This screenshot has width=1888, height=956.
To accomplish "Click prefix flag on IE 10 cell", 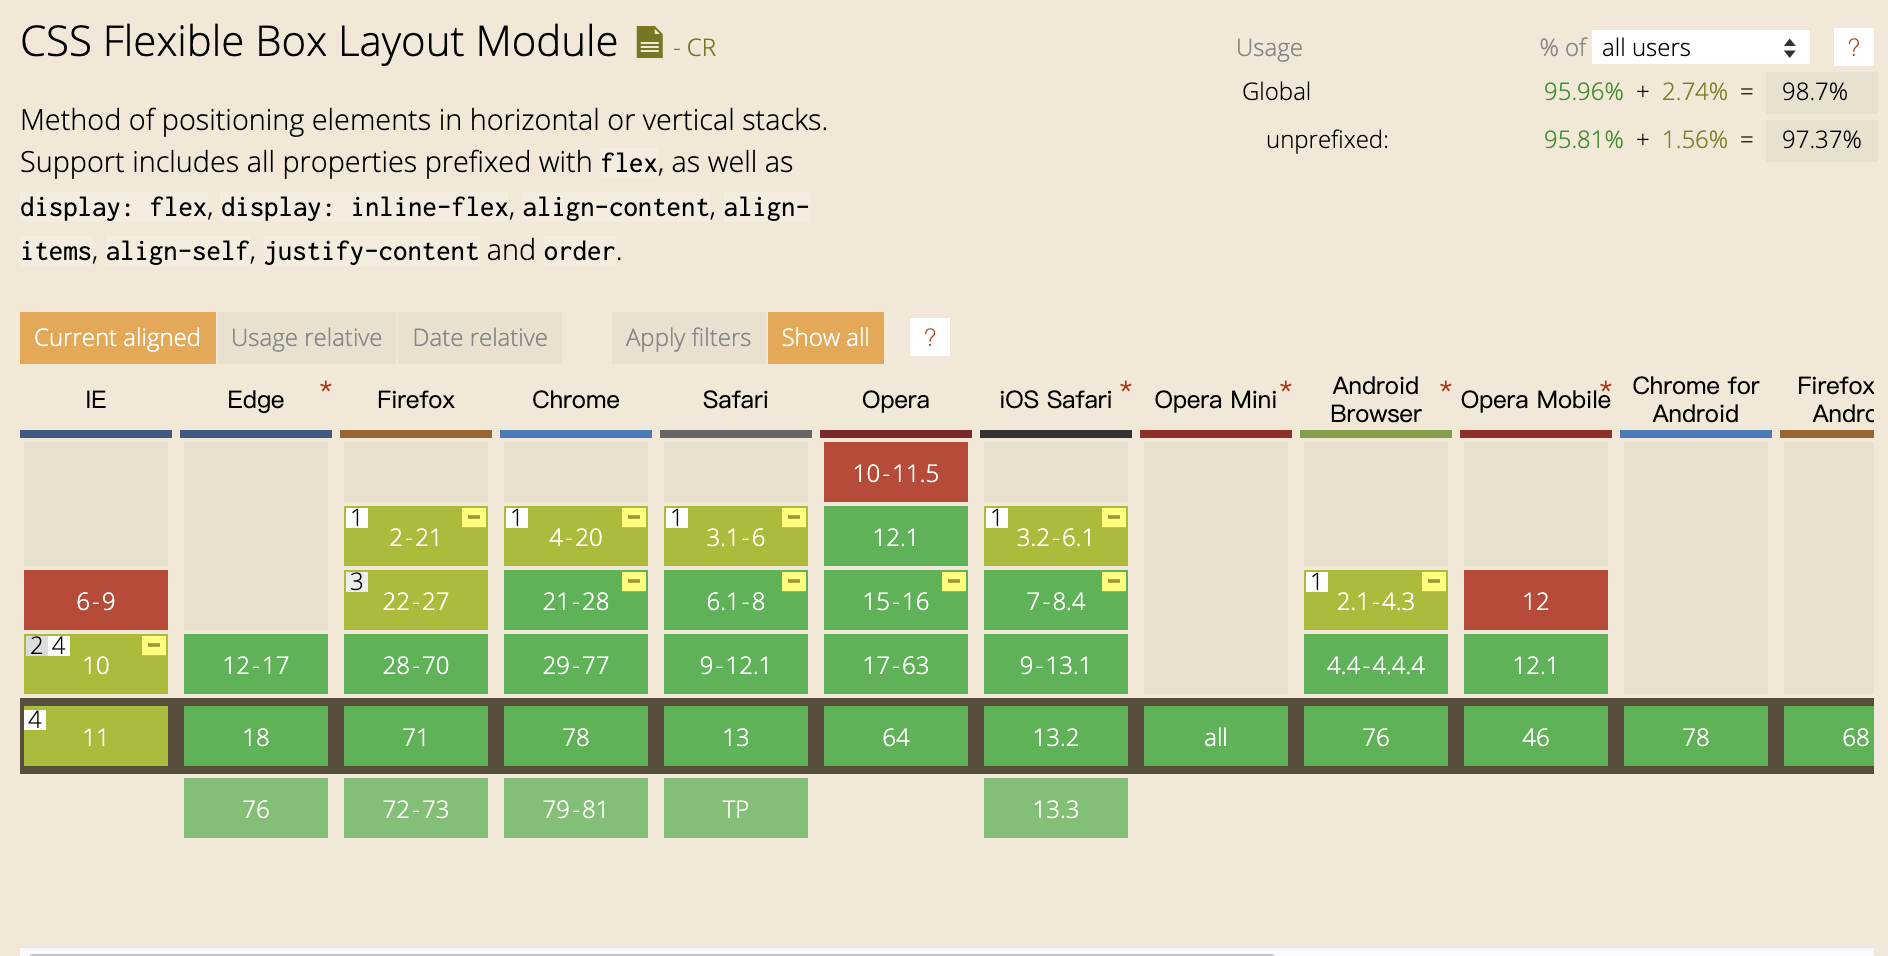I will tap(154, 645).
